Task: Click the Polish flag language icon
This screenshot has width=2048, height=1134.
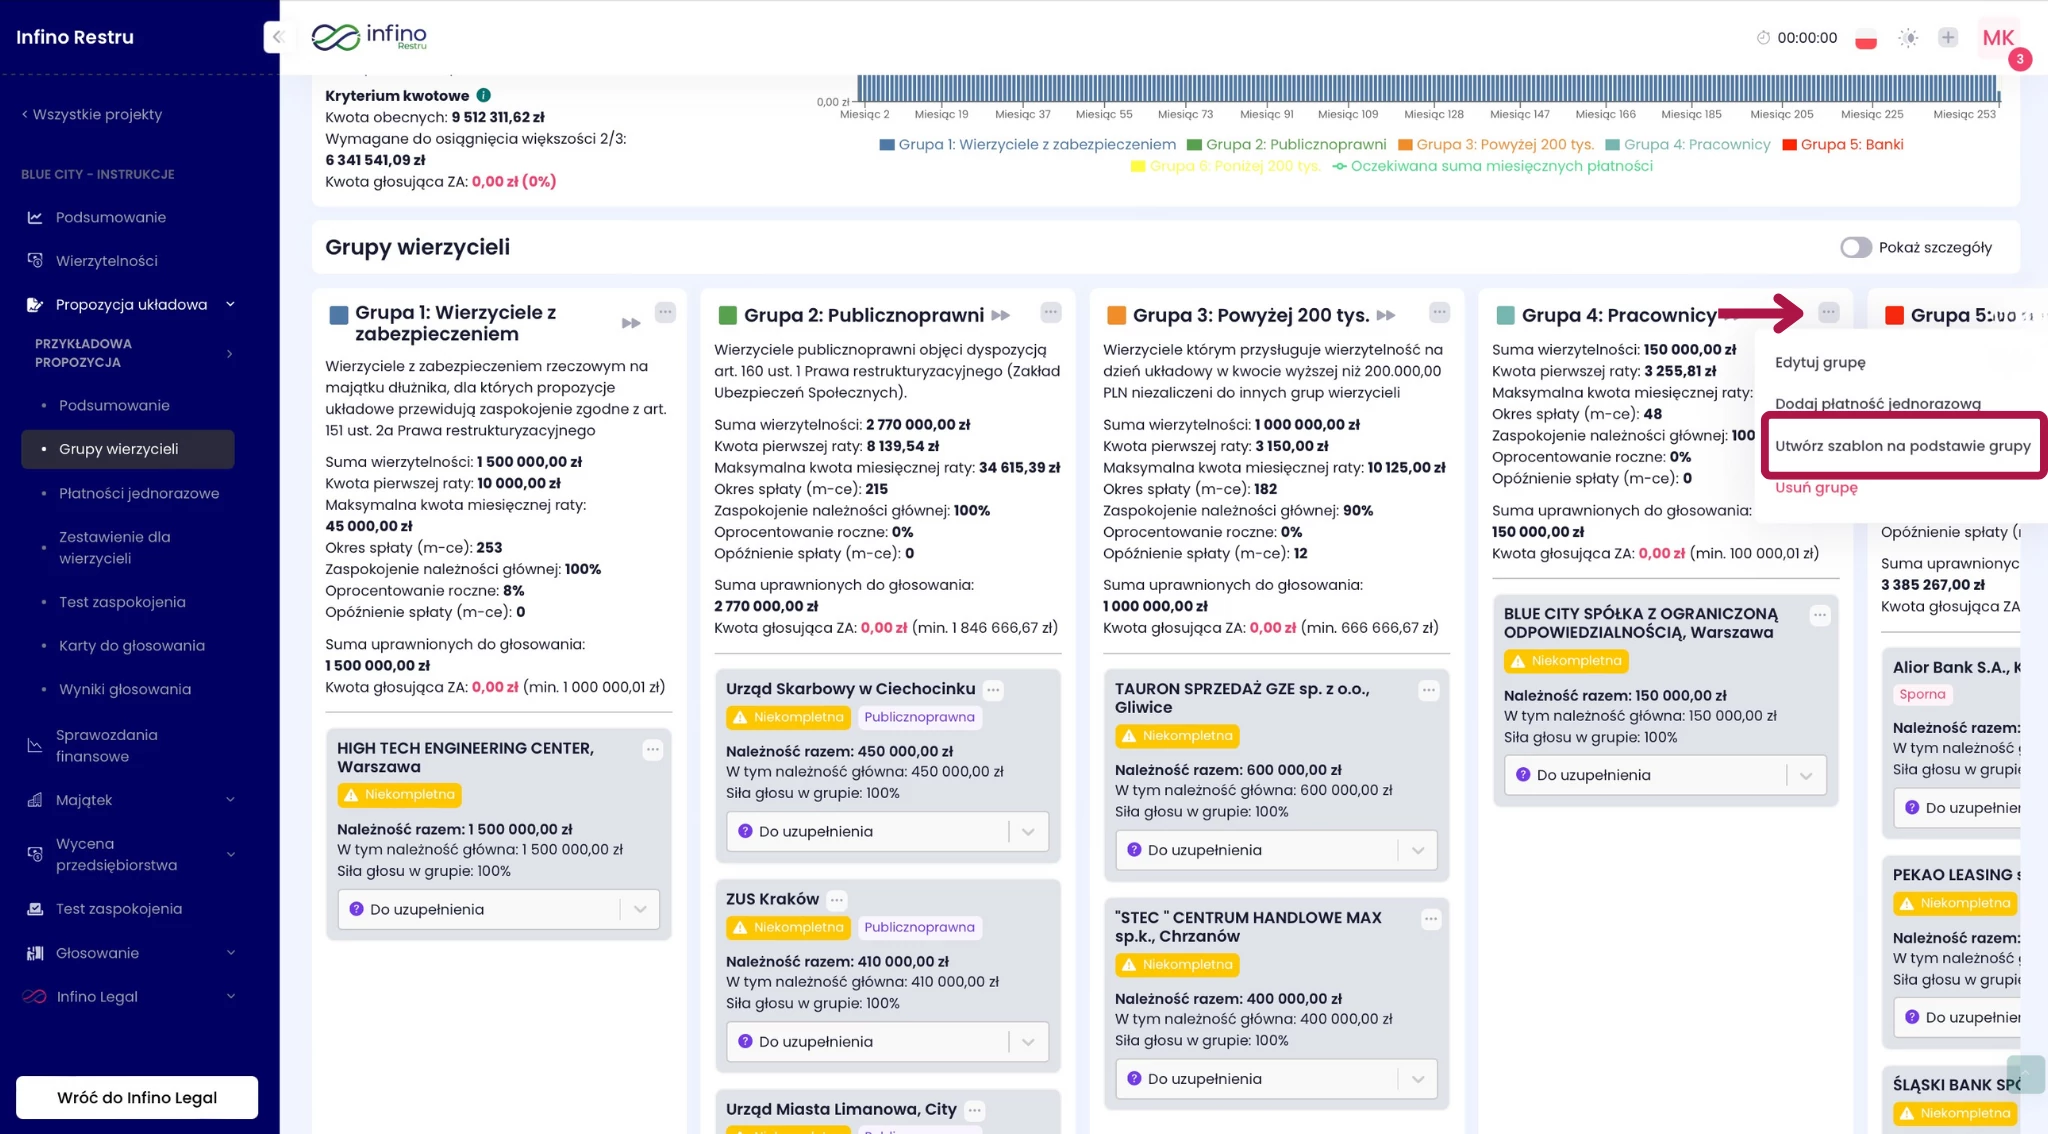Action: (x=1866, y=39)
